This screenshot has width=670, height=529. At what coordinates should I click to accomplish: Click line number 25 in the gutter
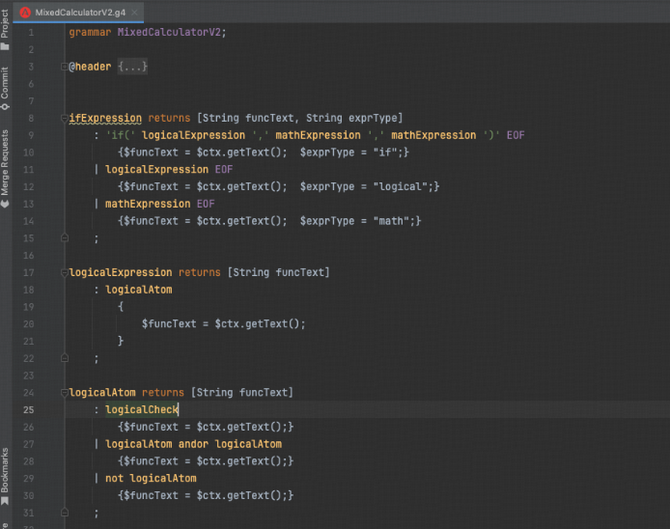tap(28, 410)
